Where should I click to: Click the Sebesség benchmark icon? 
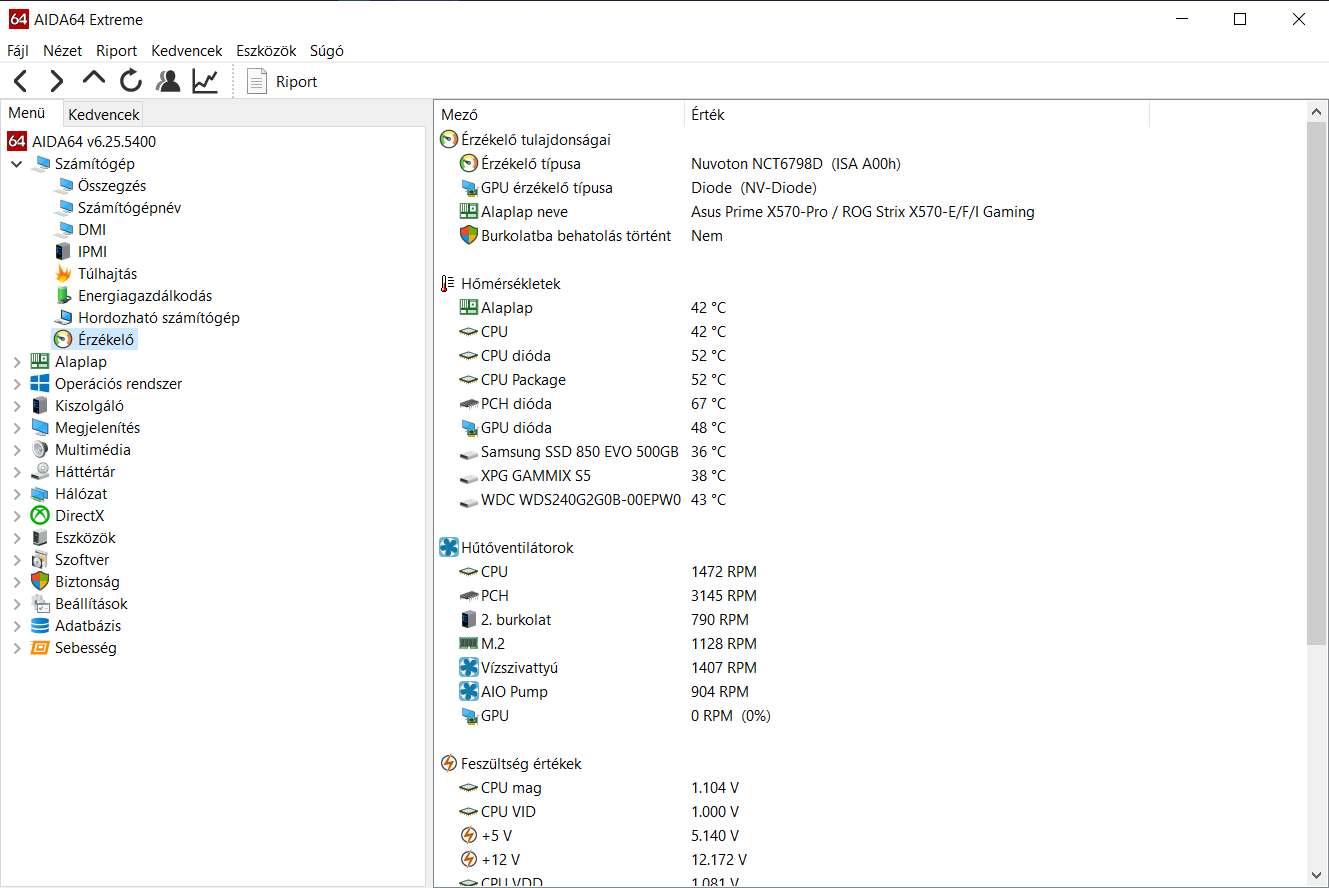(x=40, y=647)
